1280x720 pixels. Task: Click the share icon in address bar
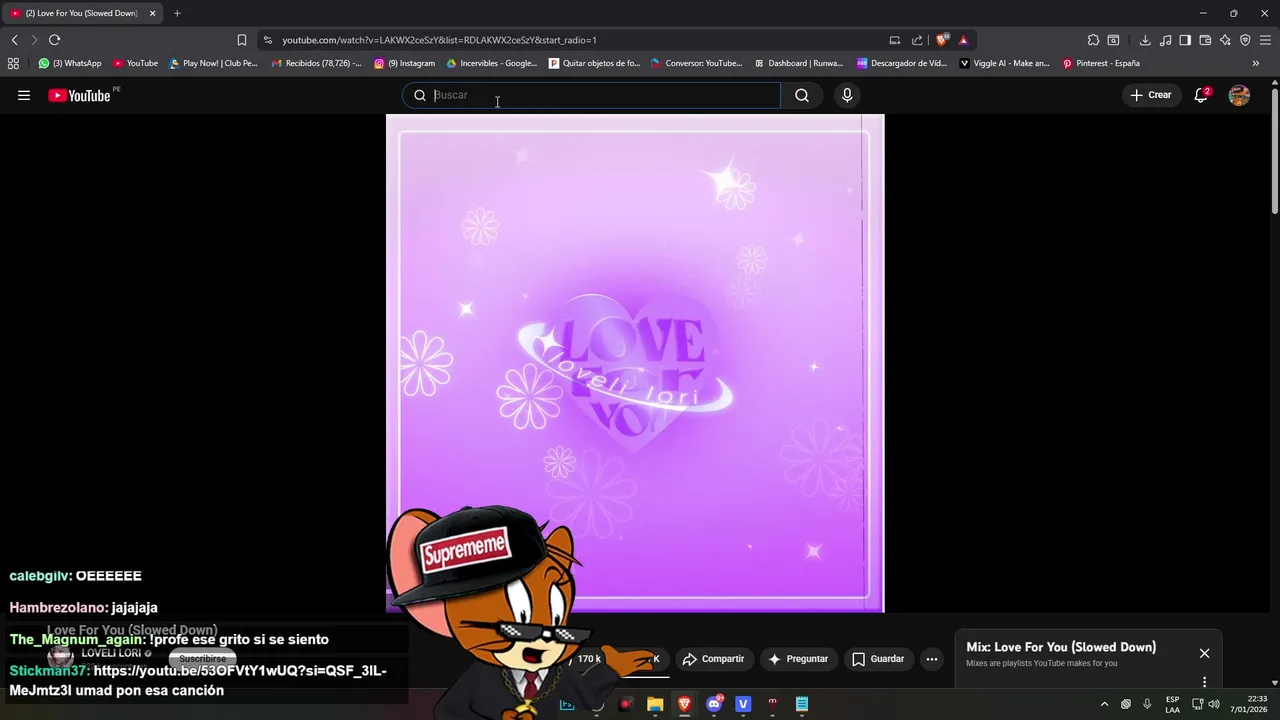(917, 40)
